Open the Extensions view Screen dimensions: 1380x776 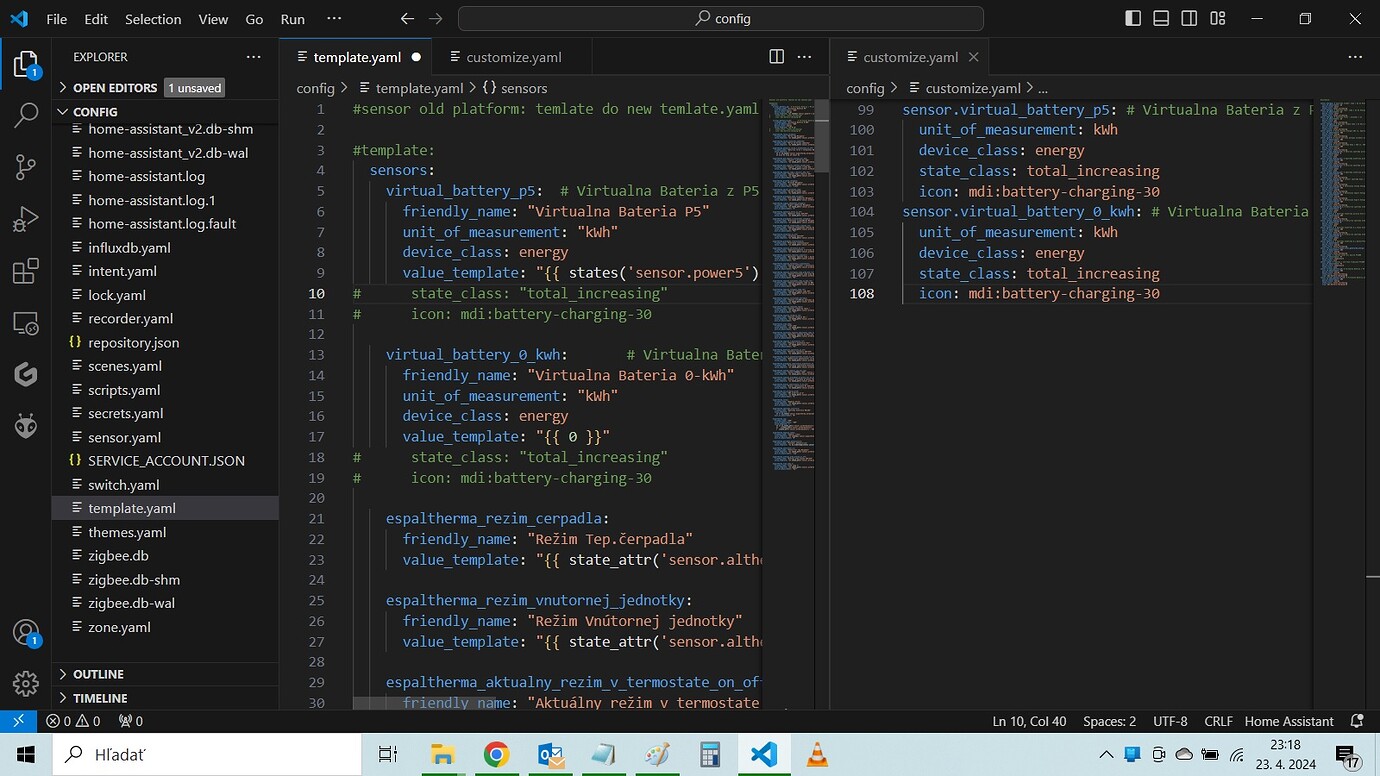click(25, 271)
